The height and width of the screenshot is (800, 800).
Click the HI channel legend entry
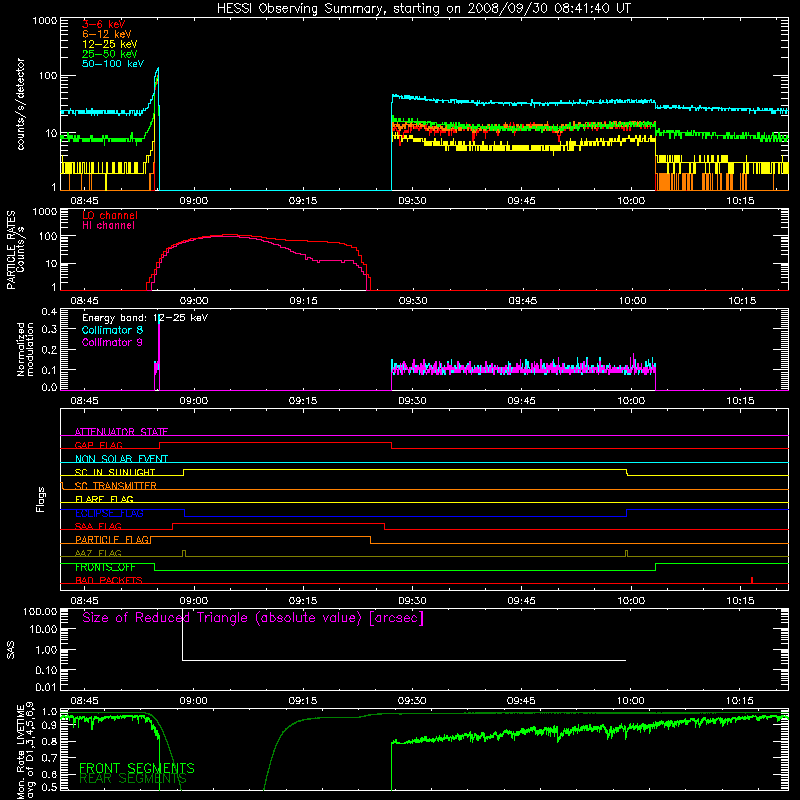tap(109, 226)
